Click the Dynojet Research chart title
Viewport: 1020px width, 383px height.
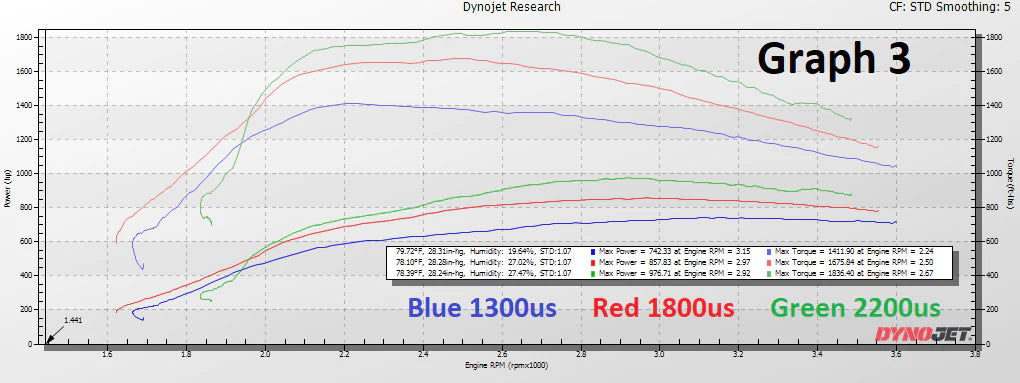tap(511, 7)
